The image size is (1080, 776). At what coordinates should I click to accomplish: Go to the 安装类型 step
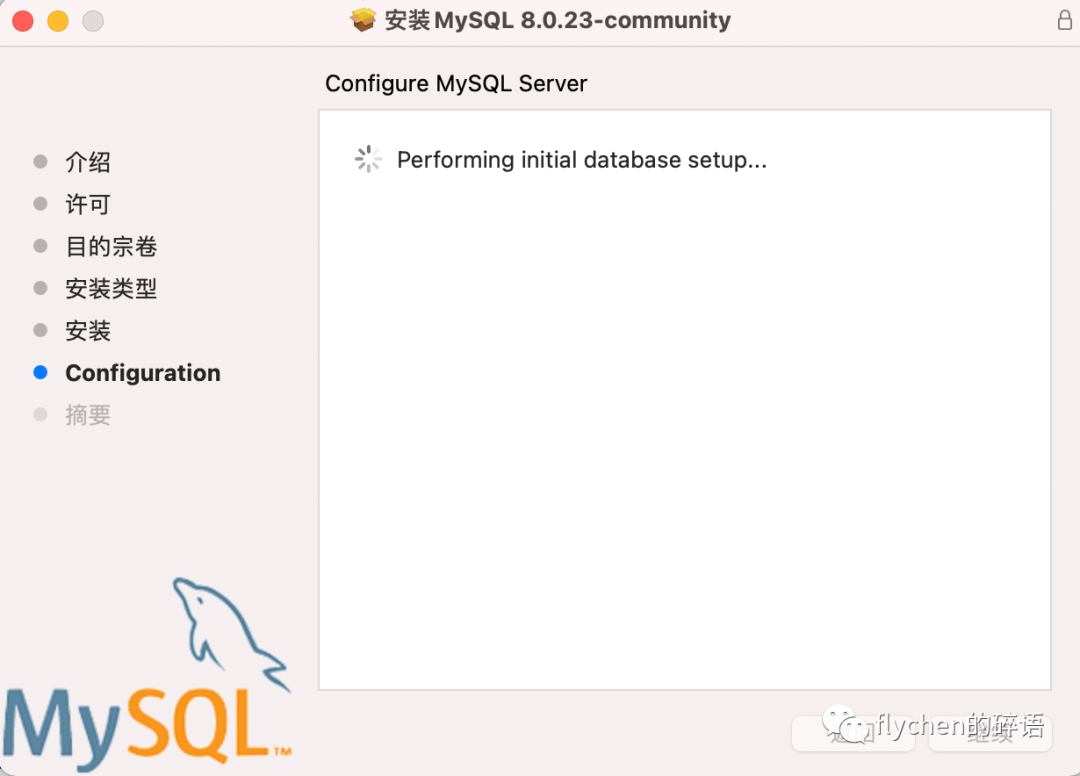coord(111,289)
